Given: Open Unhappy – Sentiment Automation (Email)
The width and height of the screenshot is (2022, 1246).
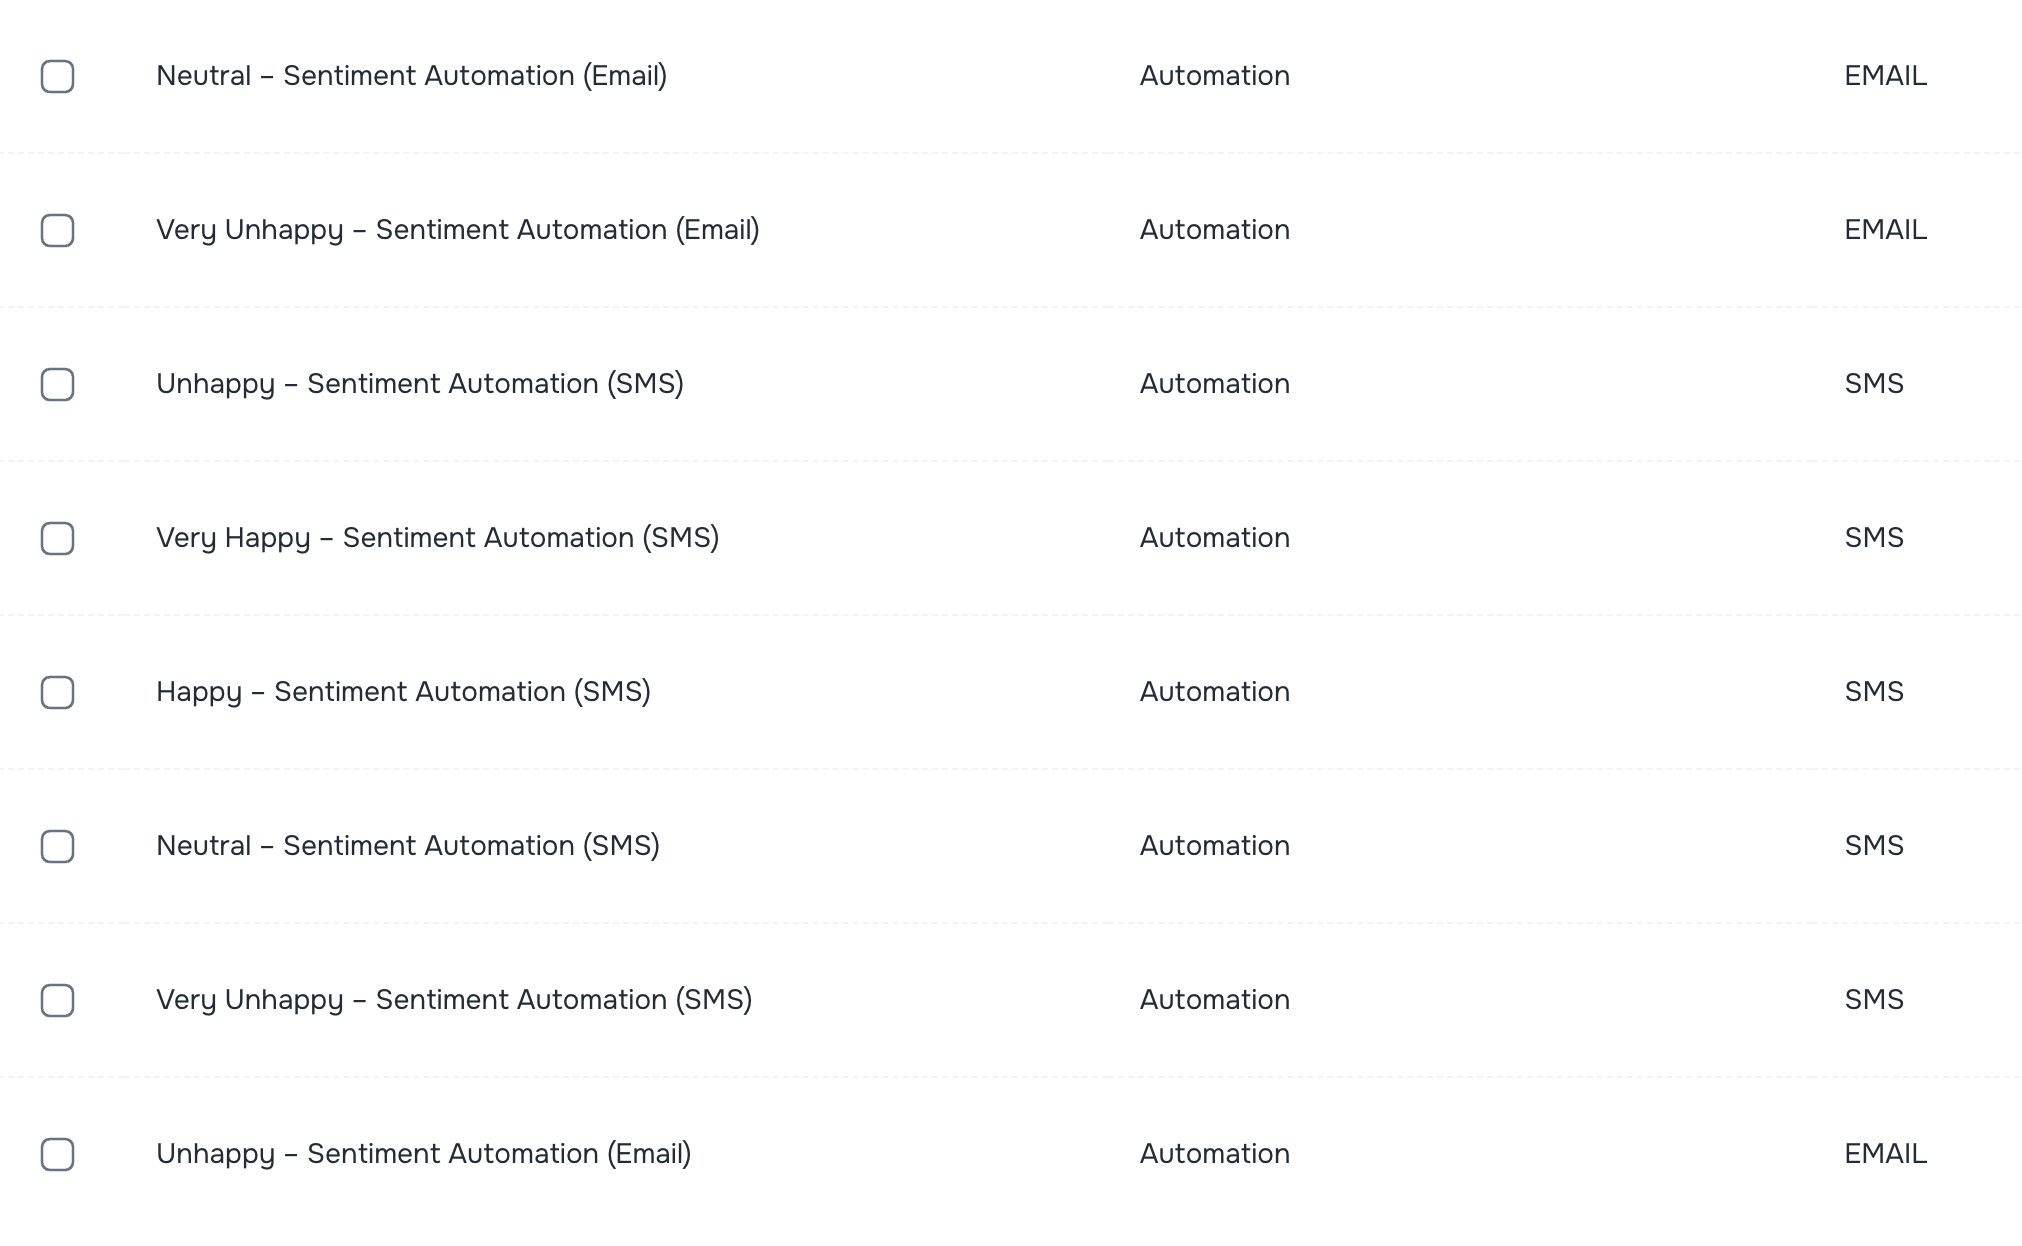Looking at the screenshot, I should coord(423,1153).
